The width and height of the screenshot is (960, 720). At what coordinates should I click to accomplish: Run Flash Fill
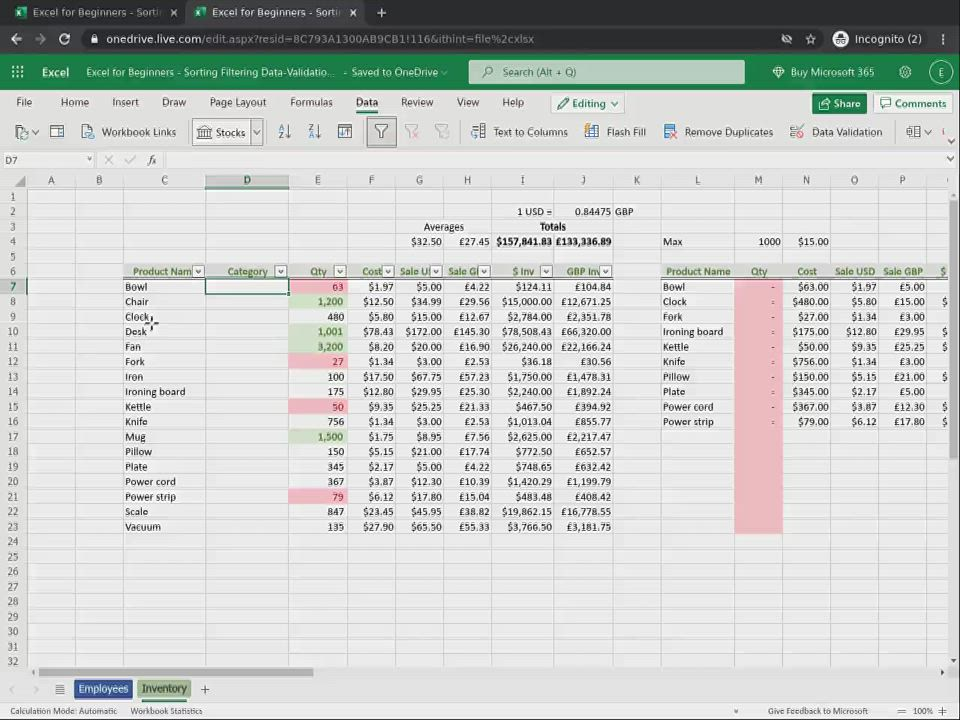[x=615, y=132]
